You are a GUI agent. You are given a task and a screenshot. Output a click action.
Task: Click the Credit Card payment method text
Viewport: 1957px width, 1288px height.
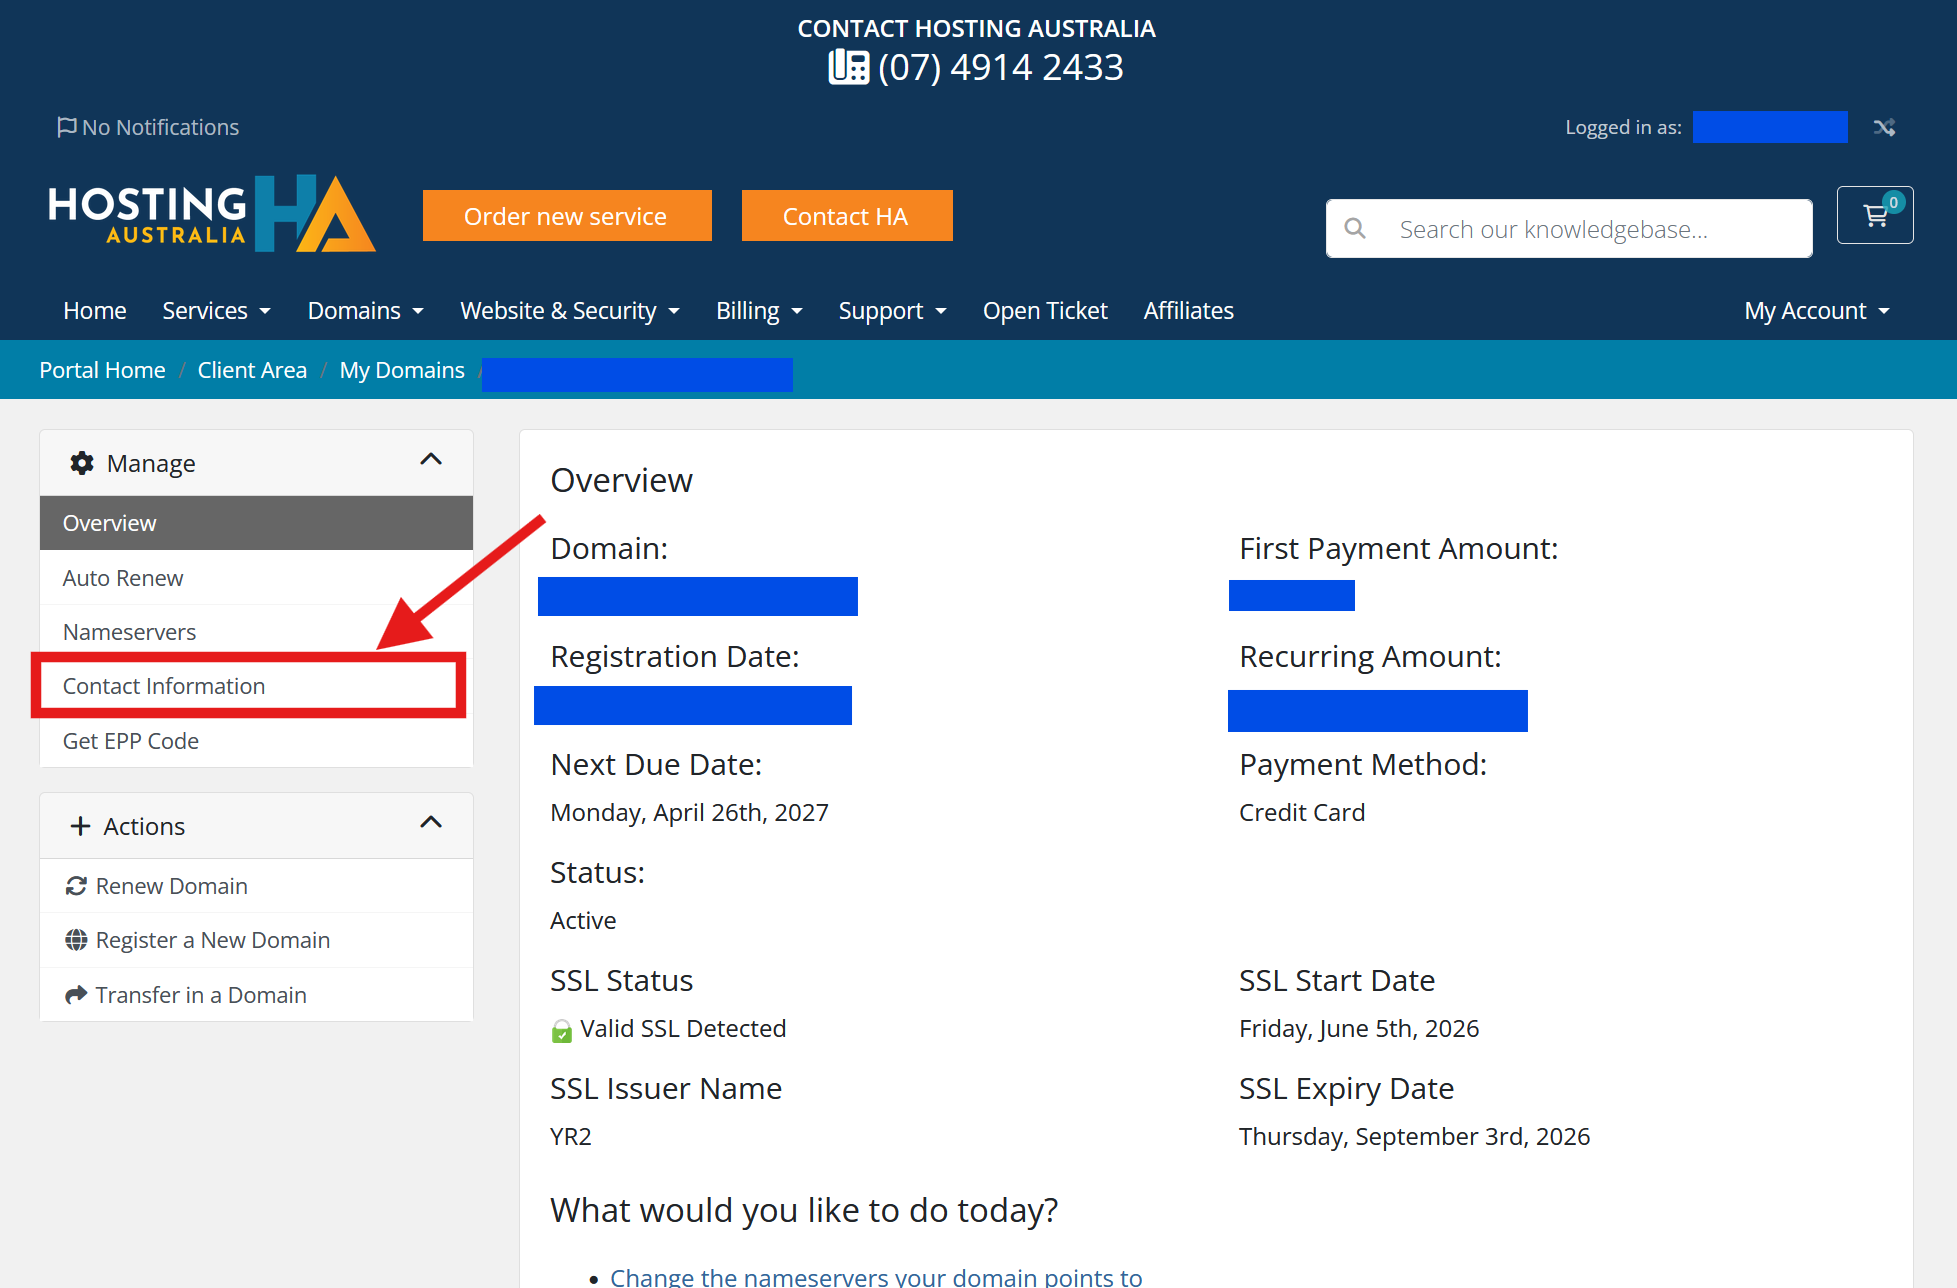1302,813
